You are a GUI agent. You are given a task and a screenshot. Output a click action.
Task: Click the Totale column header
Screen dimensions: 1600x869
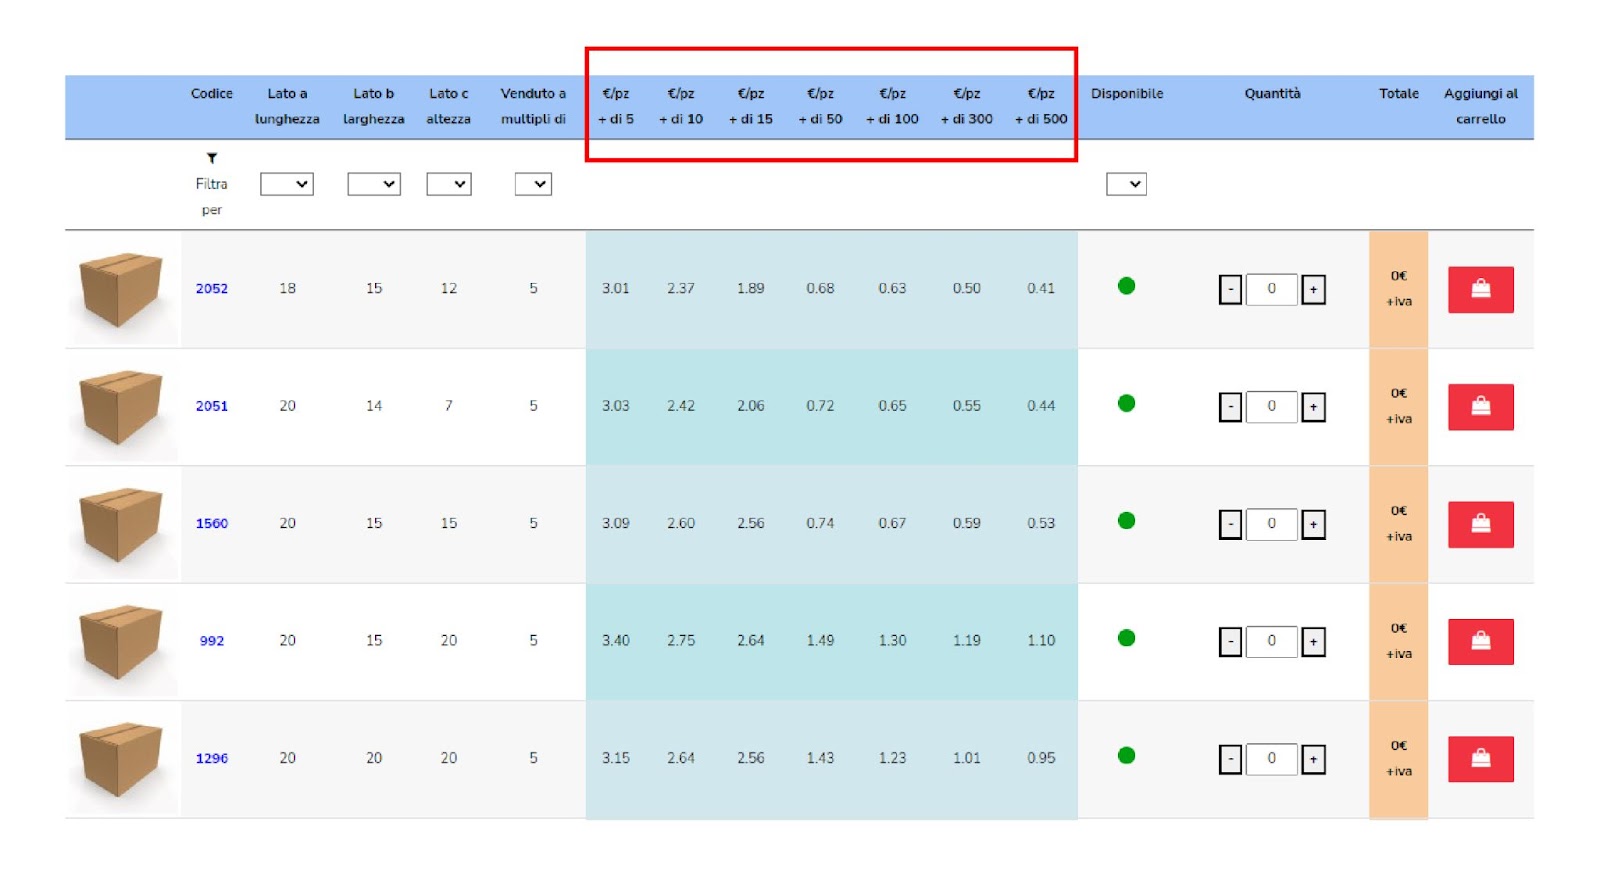[x=1399, y=93]
